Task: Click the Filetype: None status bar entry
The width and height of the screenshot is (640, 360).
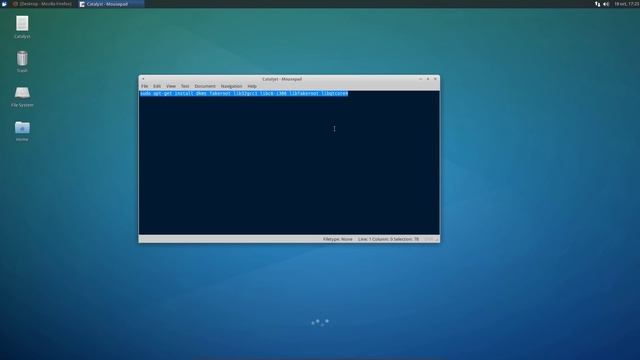Action: [x=338, y=239]
